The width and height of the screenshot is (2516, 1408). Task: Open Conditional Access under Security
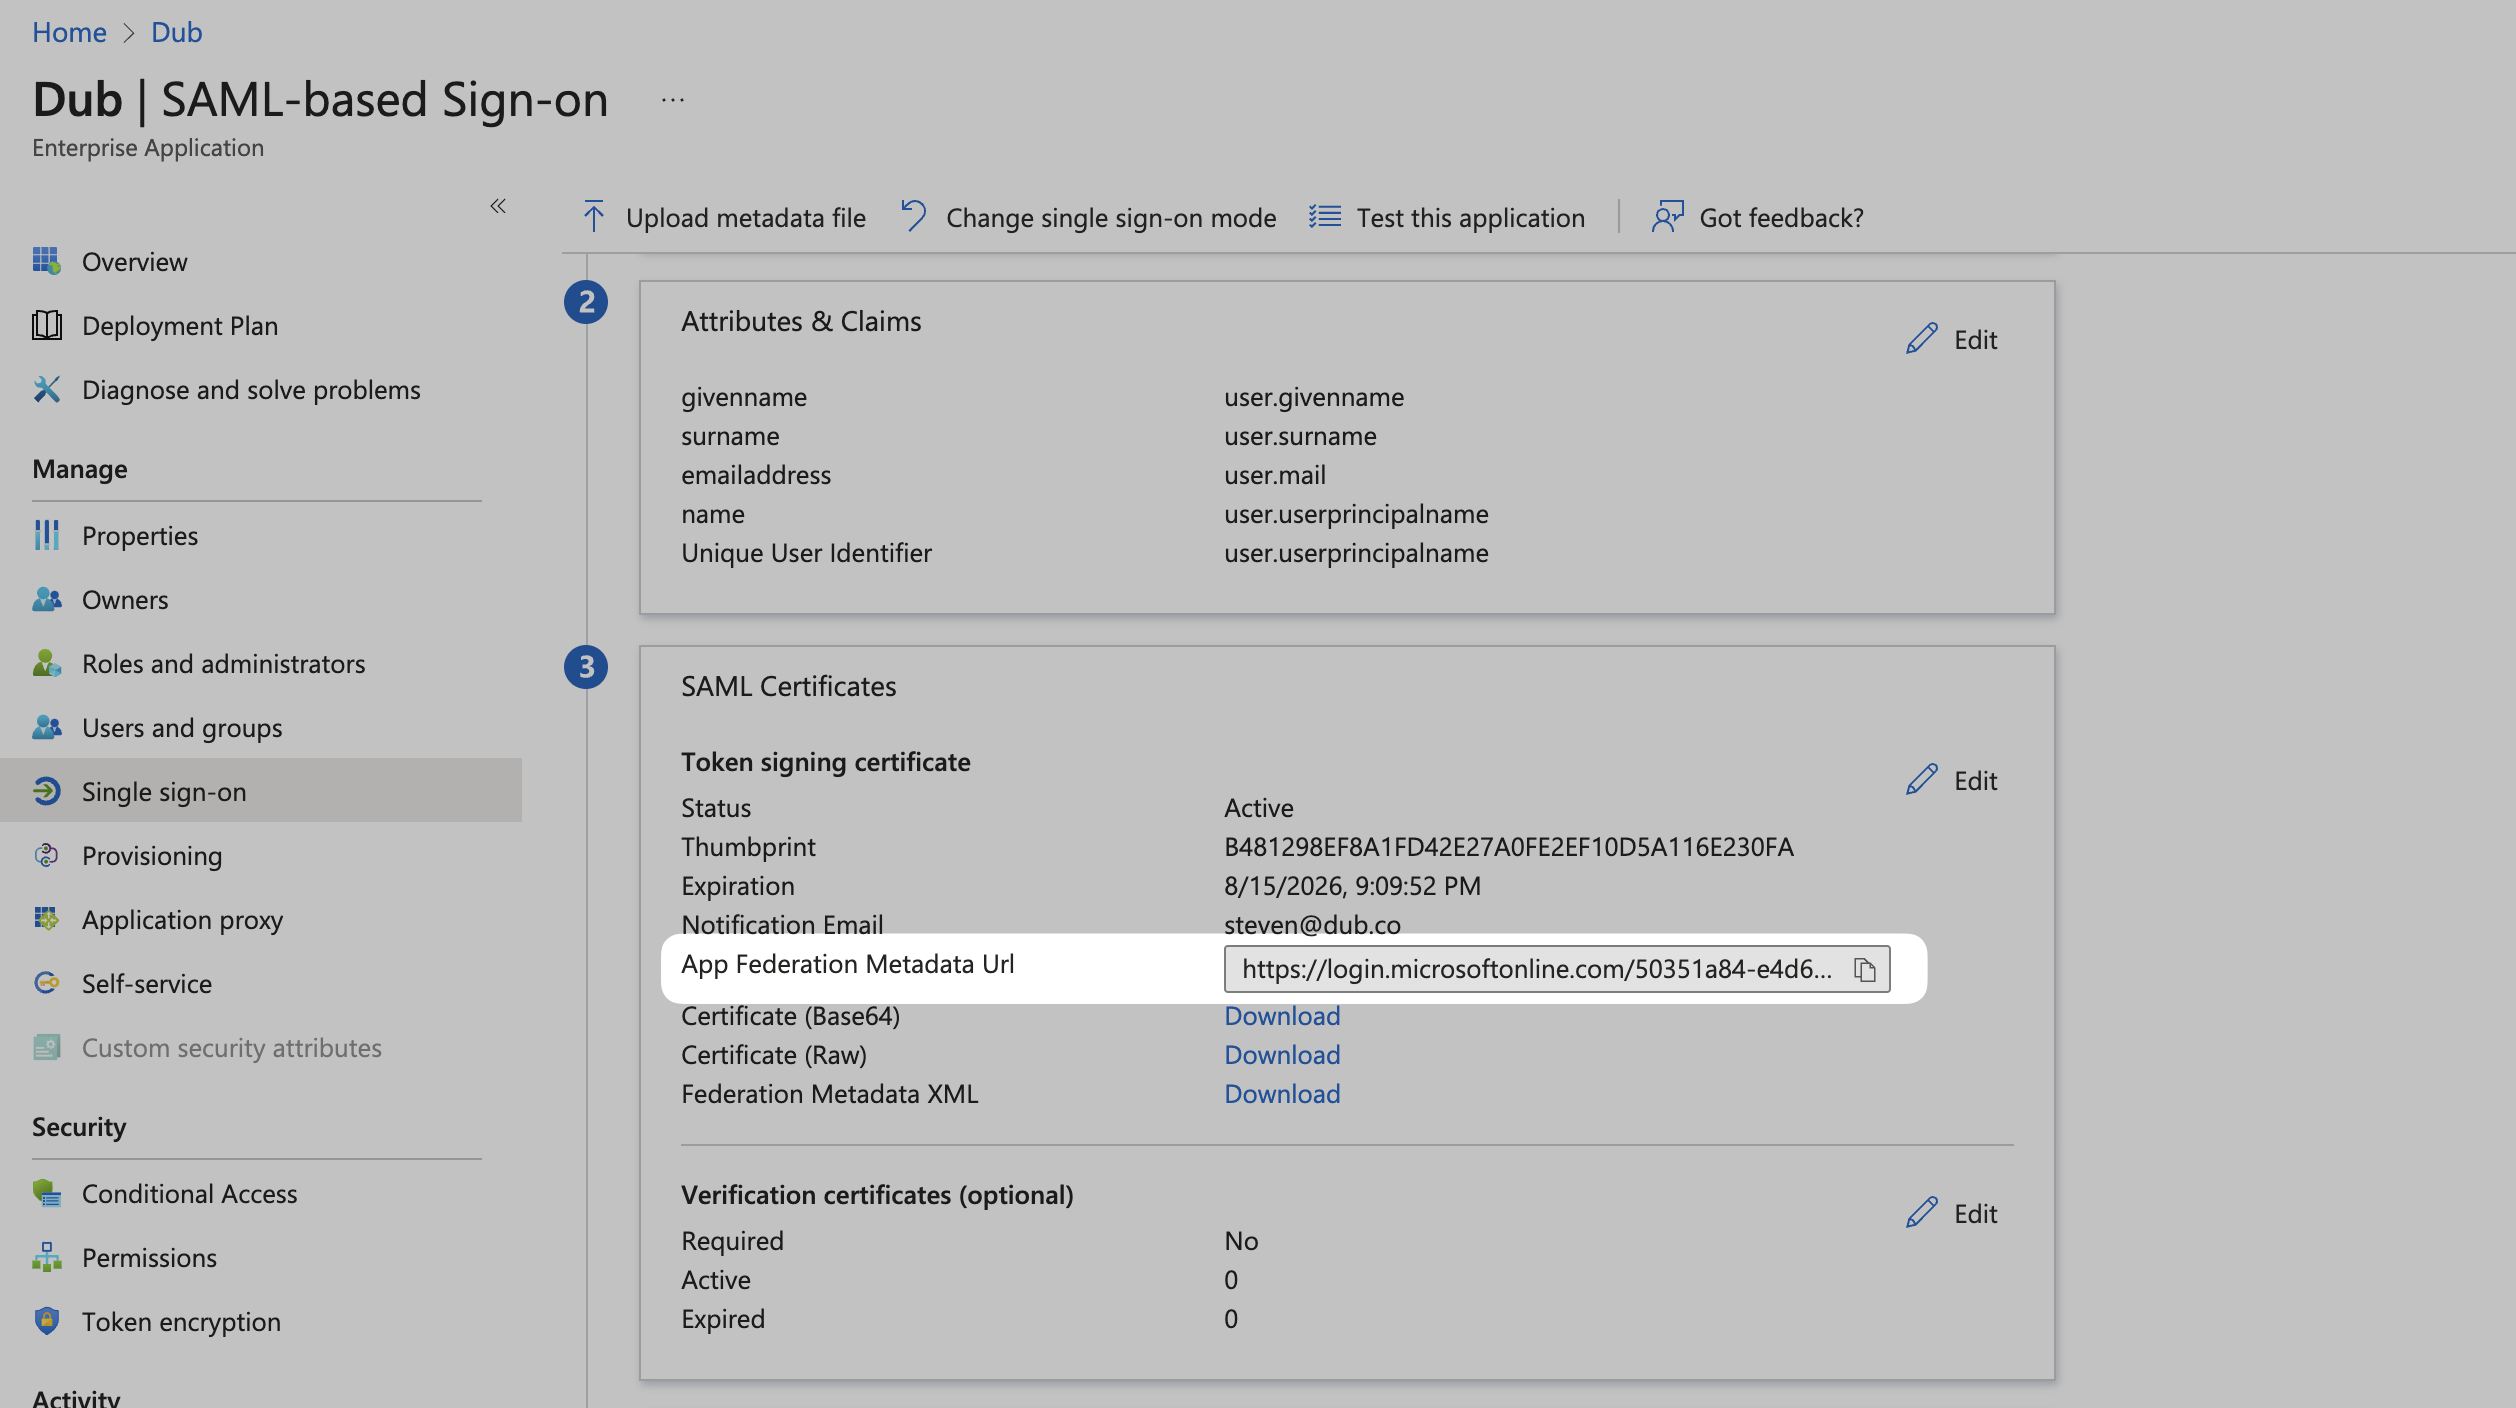(189, 1193)
